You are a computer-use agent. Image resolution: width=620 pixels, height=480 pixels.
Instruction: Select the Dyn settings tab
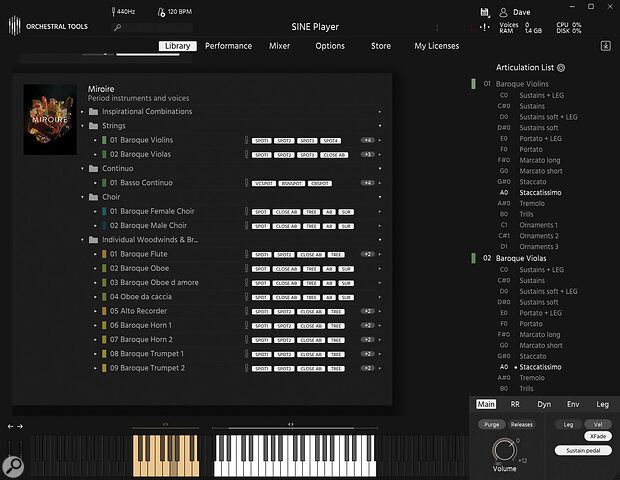pyautogui.click(x=544, y=404)
